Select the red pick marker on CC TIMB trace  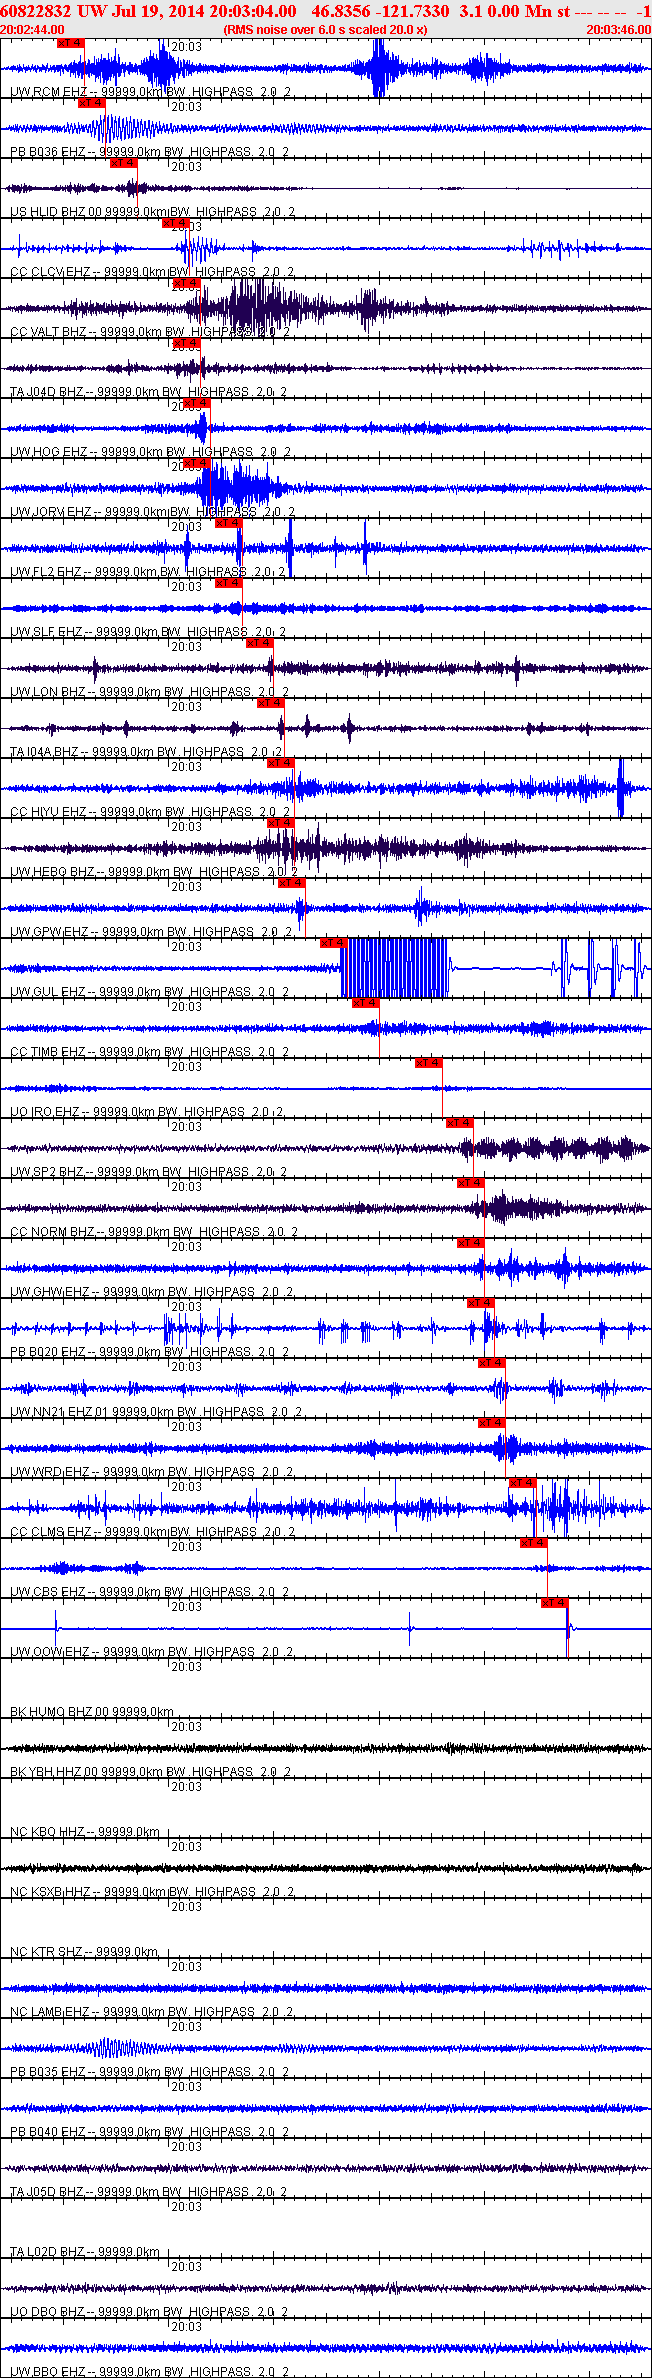coord(366,1003)
